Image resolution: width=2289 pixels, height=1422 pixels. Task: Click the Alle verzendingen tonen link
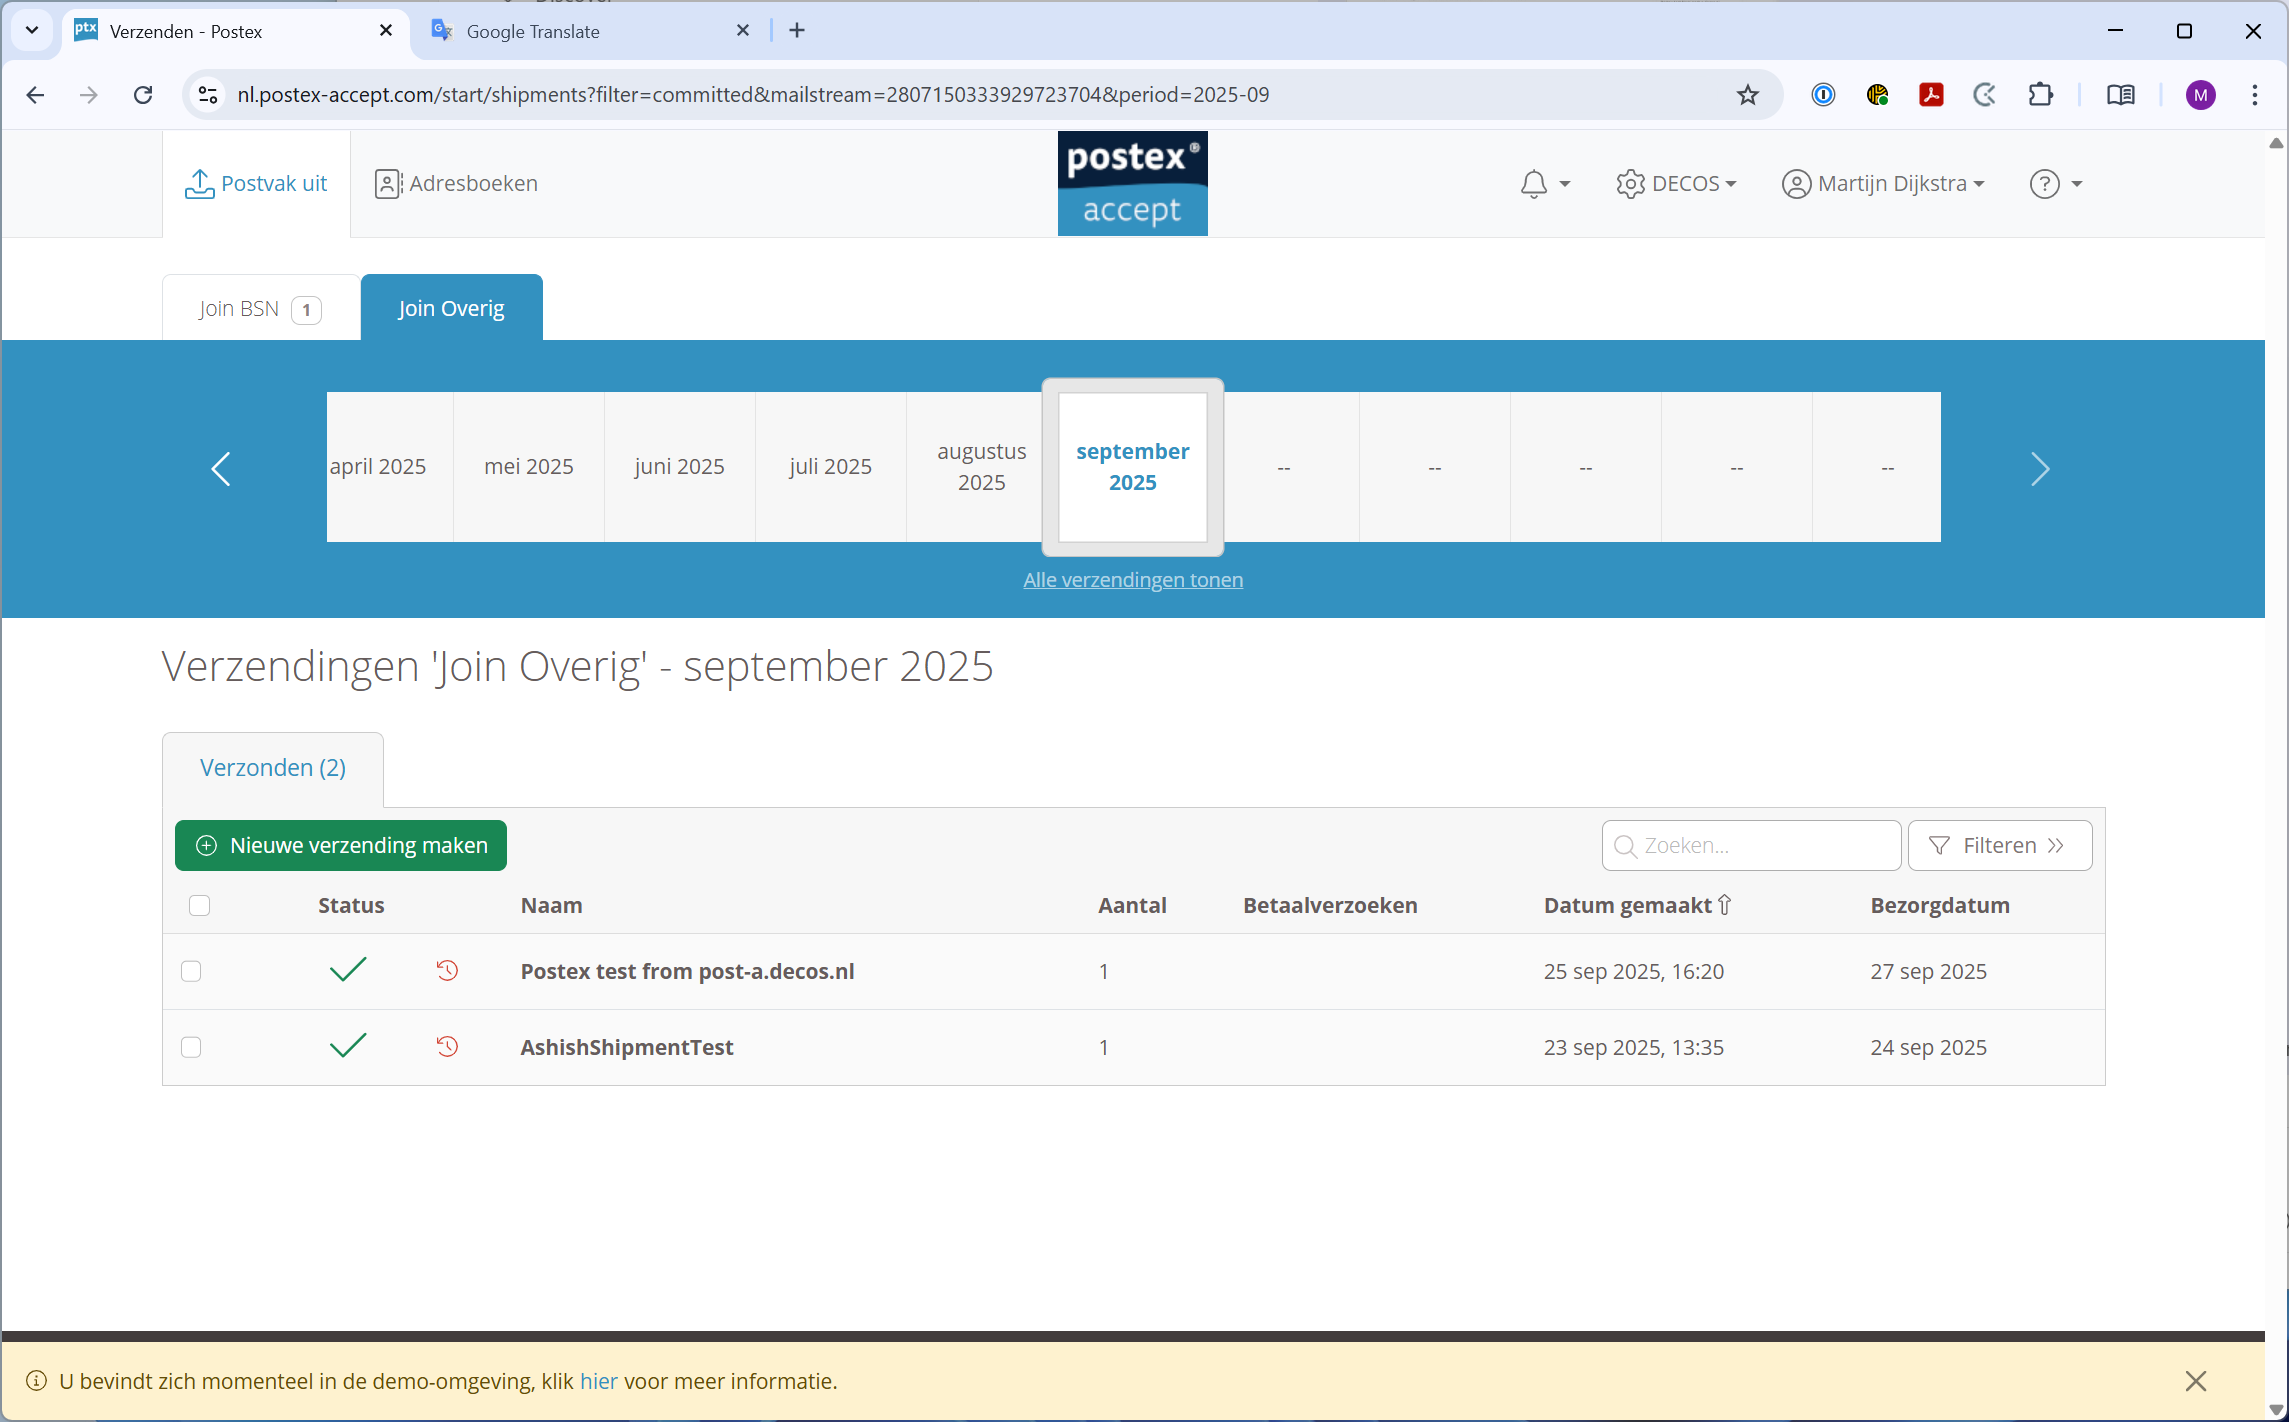coord(1133,580)
